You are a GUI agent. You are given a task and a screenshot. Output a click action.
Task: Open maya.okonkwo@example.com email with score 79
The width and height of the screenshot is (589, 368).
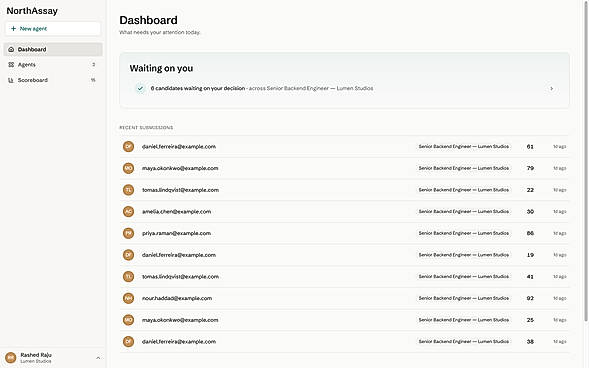pyautogui.click(x=180, y=168)
